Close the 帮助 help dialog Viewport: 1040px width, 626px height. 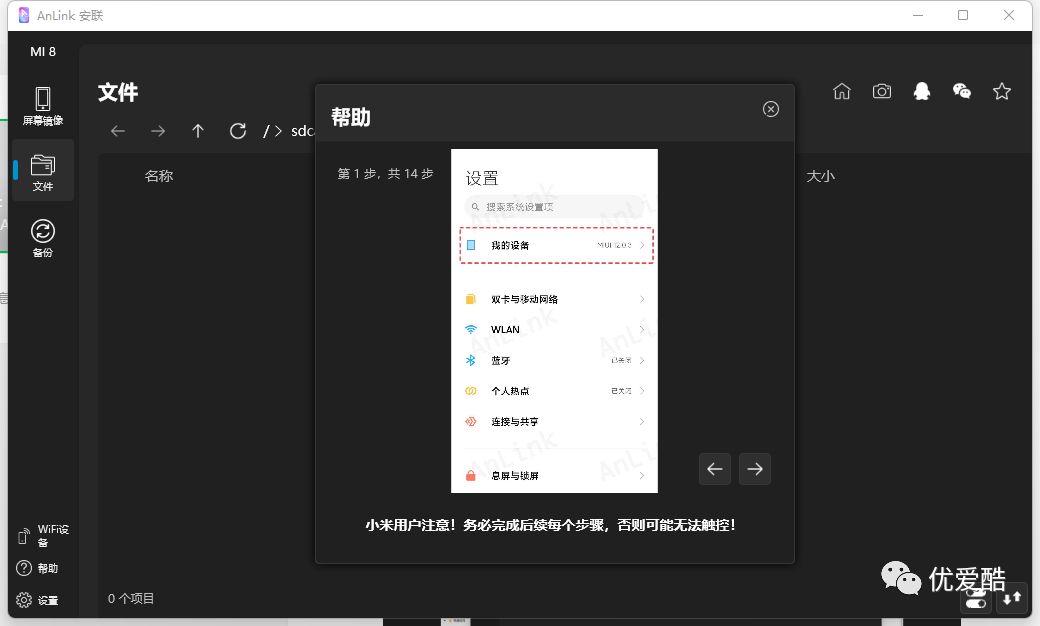pyautogui.click(x=771, y=109)
